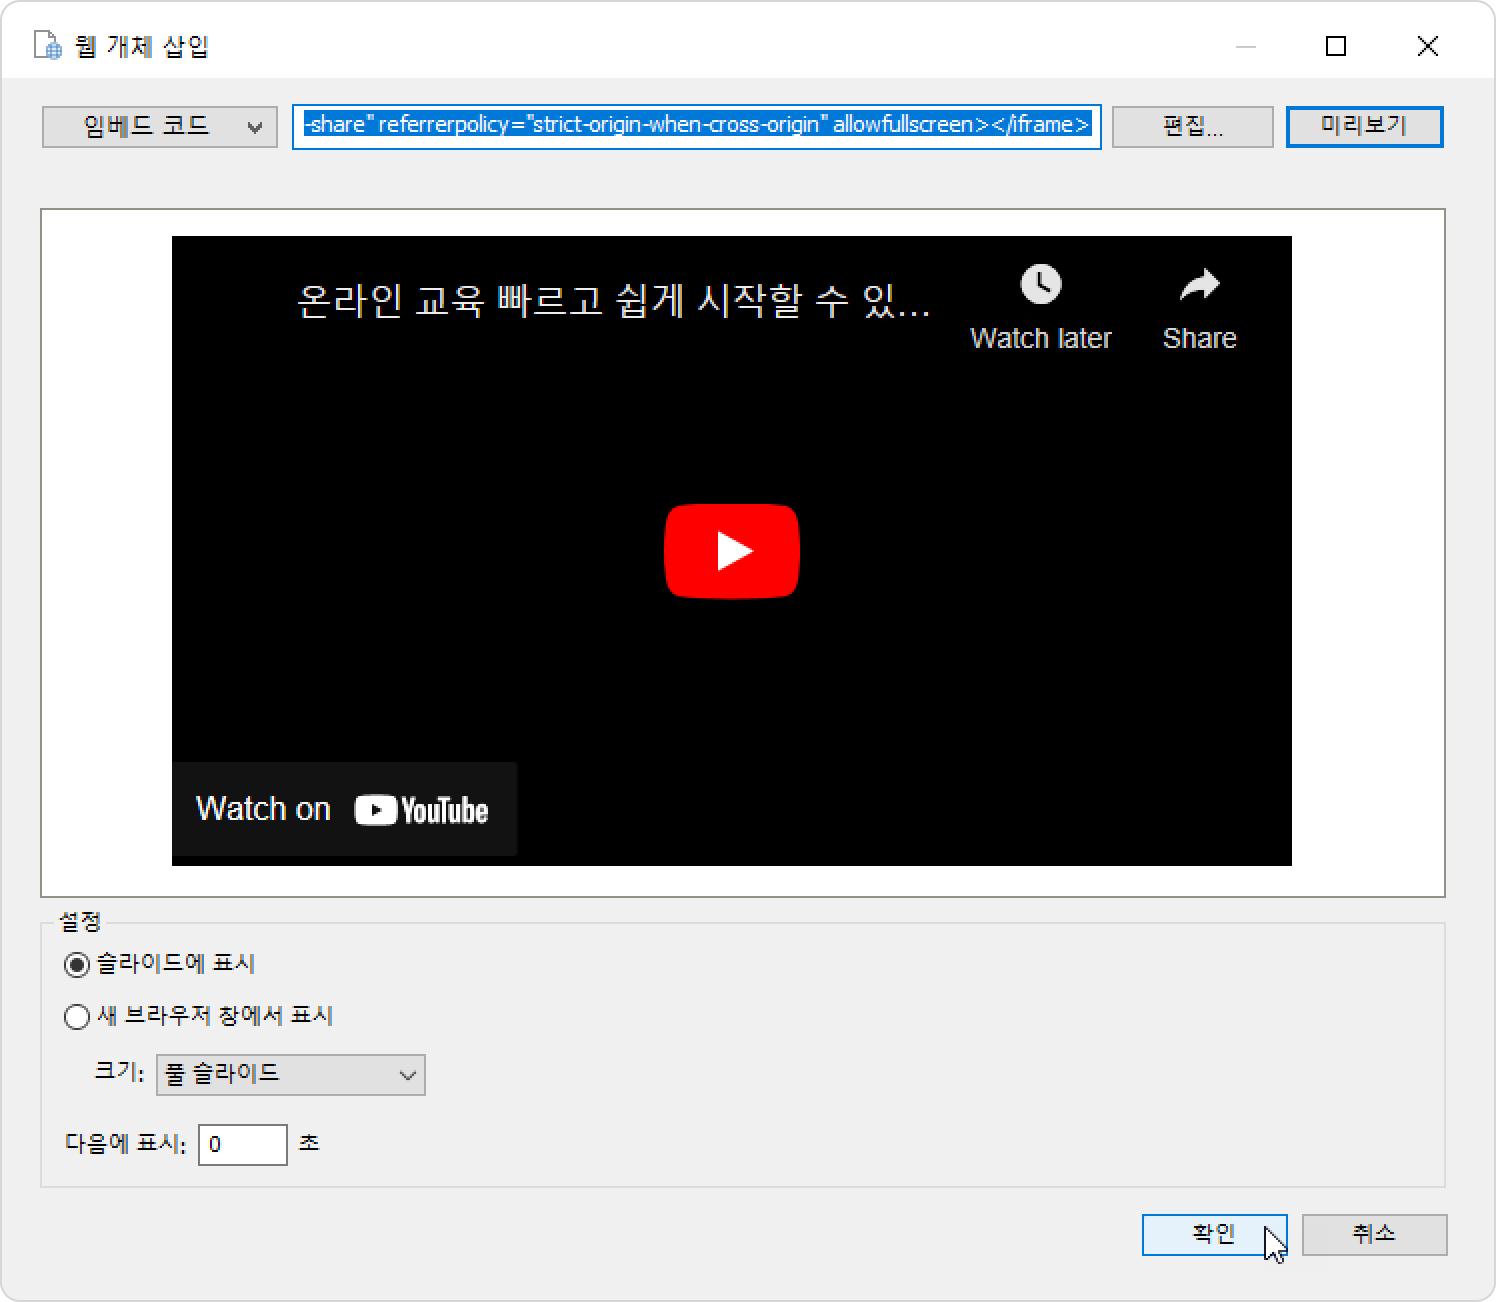Click the Share arrow icon
Image resolution: width=1496 pixels, height=1302 pixels.
pyautogui.click(x=1199, y=286)
